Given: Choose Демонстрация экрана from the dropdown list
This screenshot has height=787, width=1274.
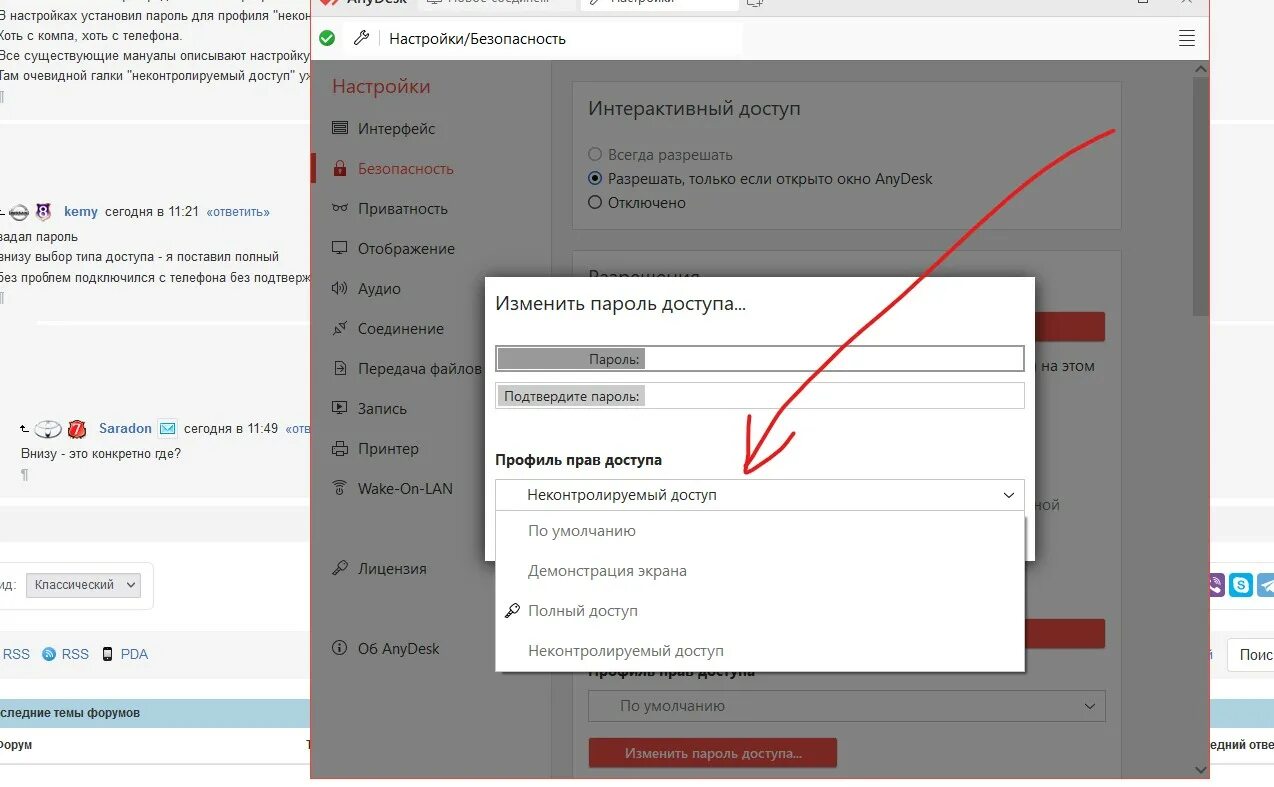Looking at the screenshot, I should (760, 571).
